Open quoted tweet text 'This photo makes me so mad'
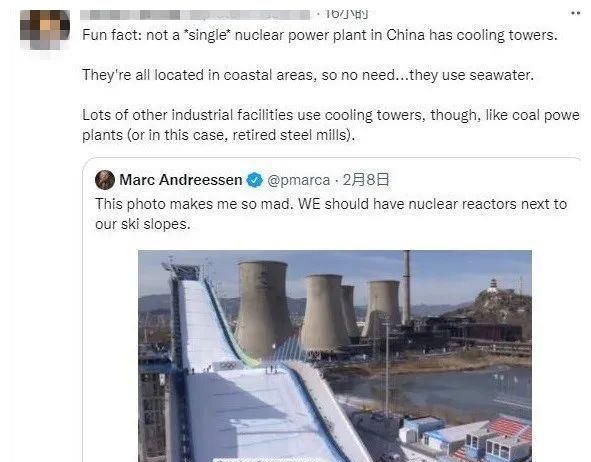Image resolution: width=591 pixels, height=462 pixels. coord(331,214)
